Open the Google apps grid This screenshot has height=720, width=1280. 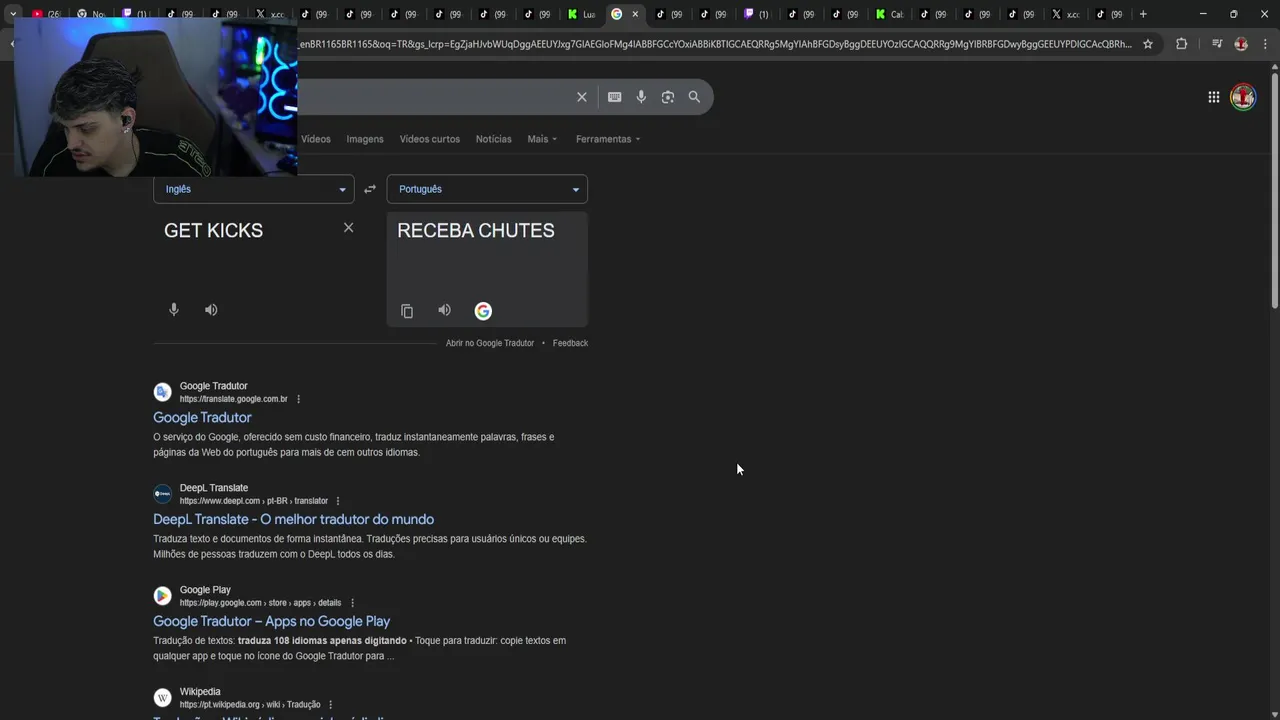(1213, 97)
